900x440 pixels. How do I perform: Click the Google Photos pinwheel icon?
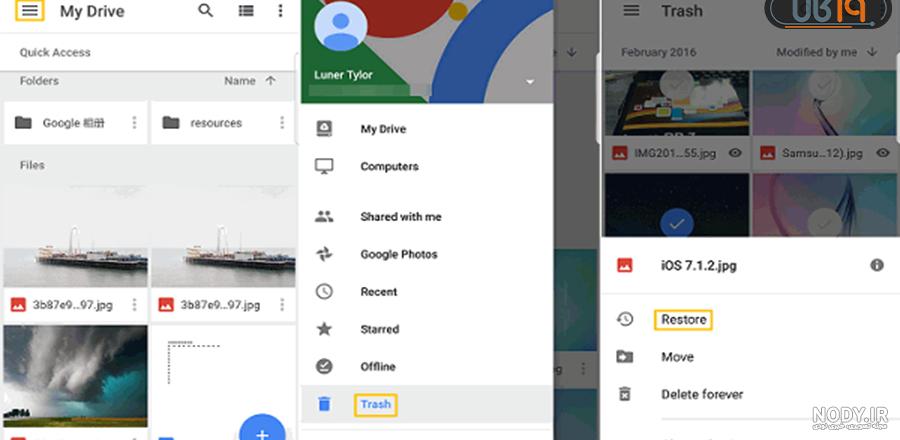[x=324, y=254]
